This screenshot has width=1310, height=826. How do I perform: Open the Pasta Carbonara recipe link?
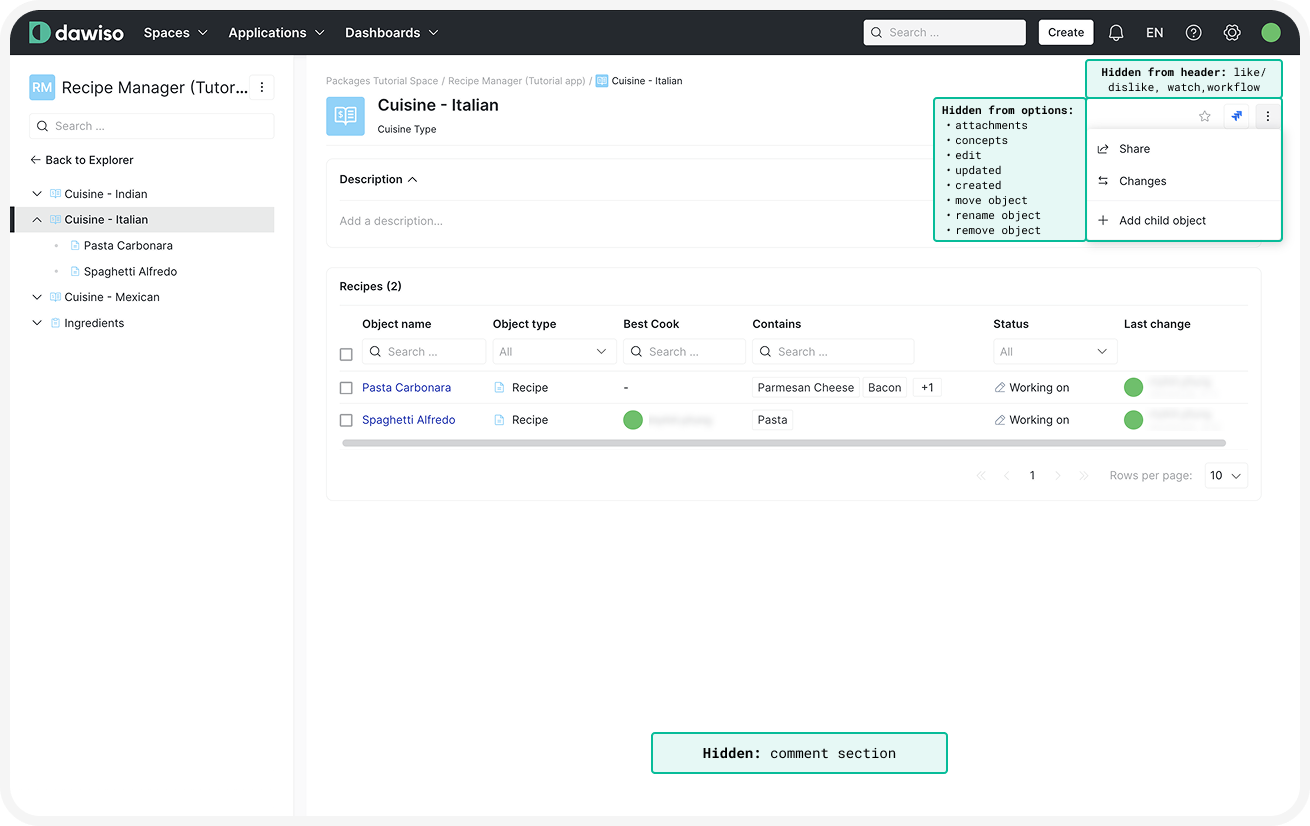pos(406,388)
